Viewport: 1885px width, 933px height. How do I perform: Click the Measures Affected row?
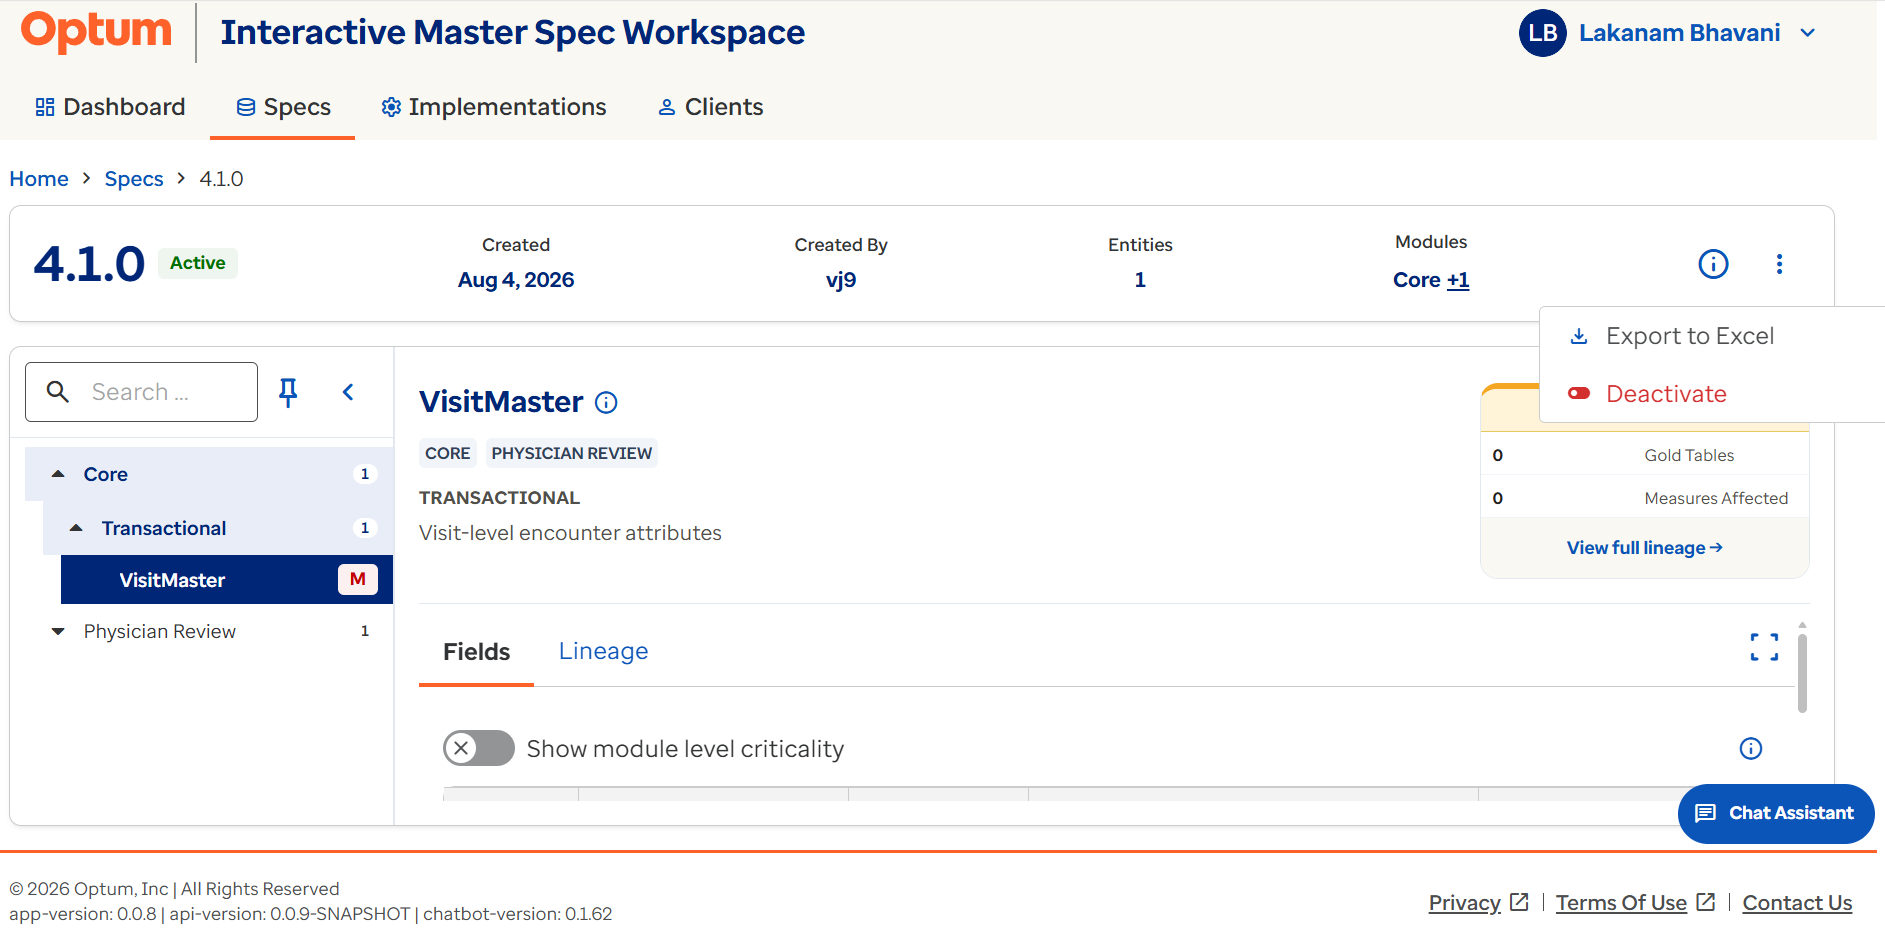coord(1645,498)
